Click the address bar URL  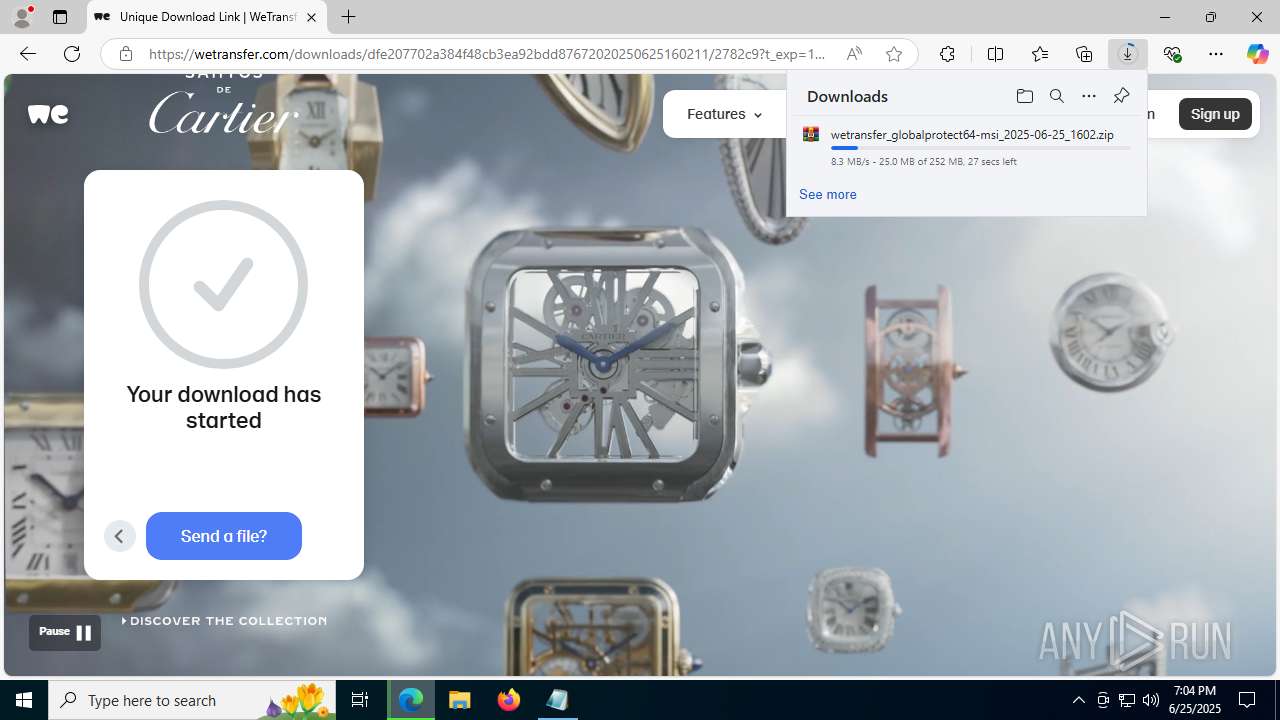(x=487, y=54)
